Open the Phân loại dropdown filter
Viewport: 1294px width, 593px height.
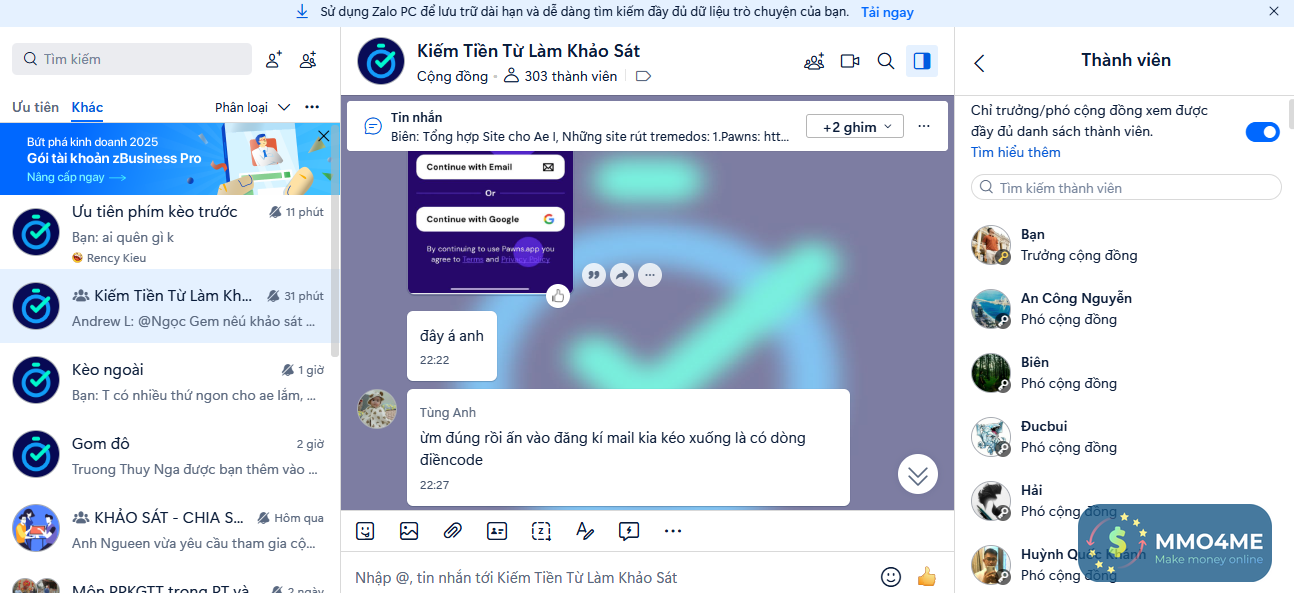click(x=253, y=107)
